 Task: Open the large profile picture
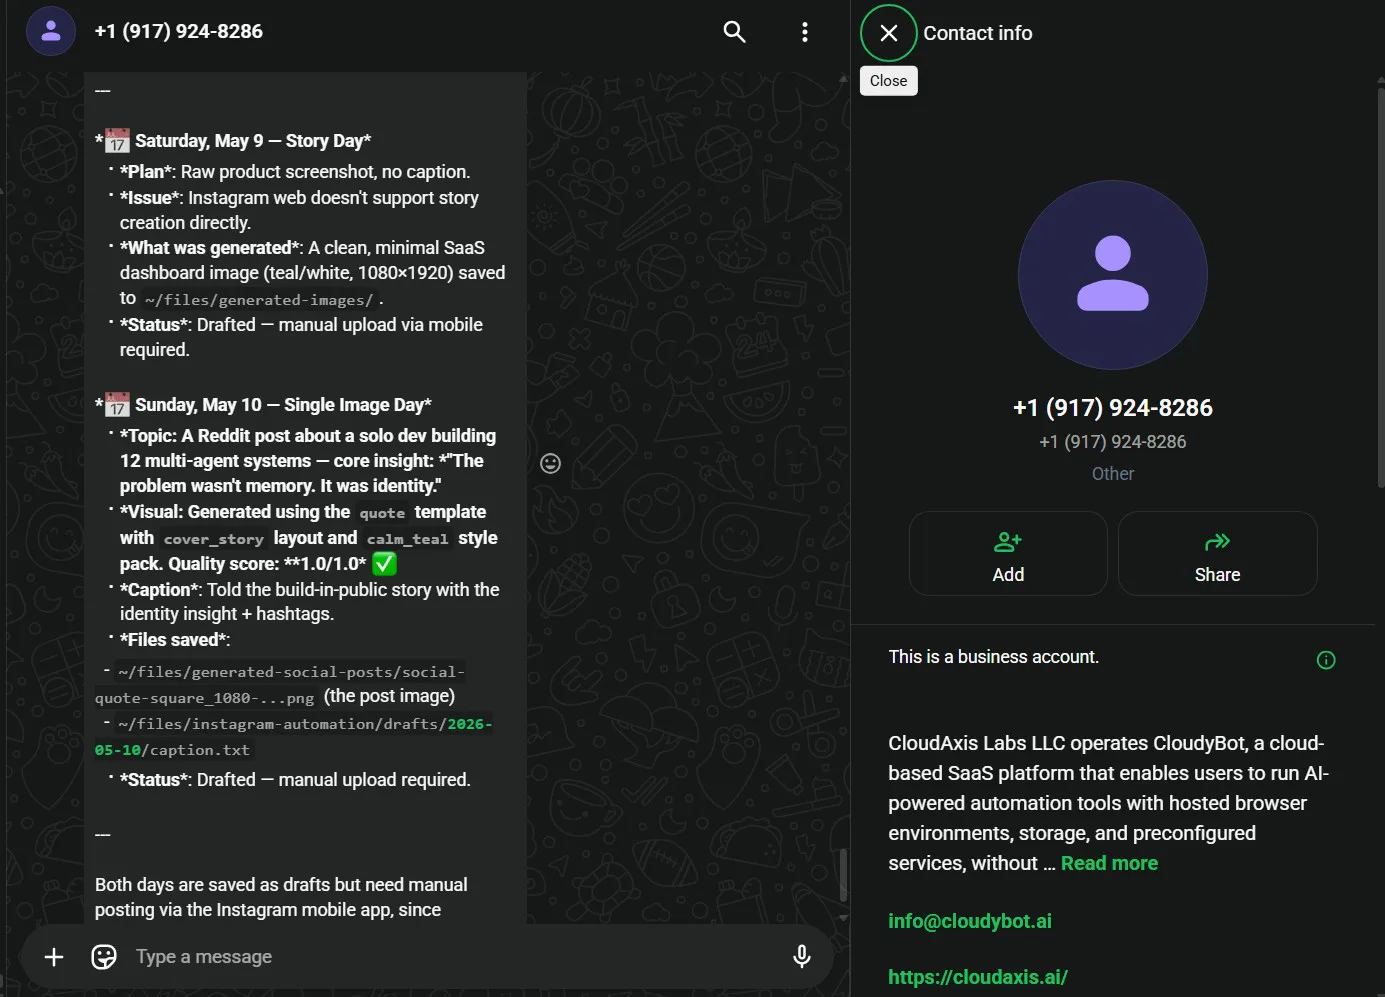pyautogui.click(x=1113, y=275)
